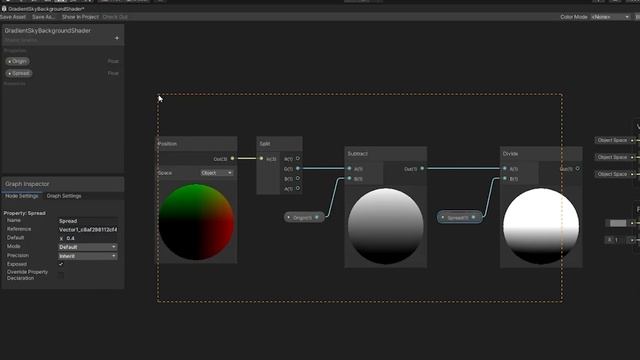Image resolution: width=640 pixels, height=360 pixels.
Task: Select the Position node title bar
Action: (x=197, y=144)
